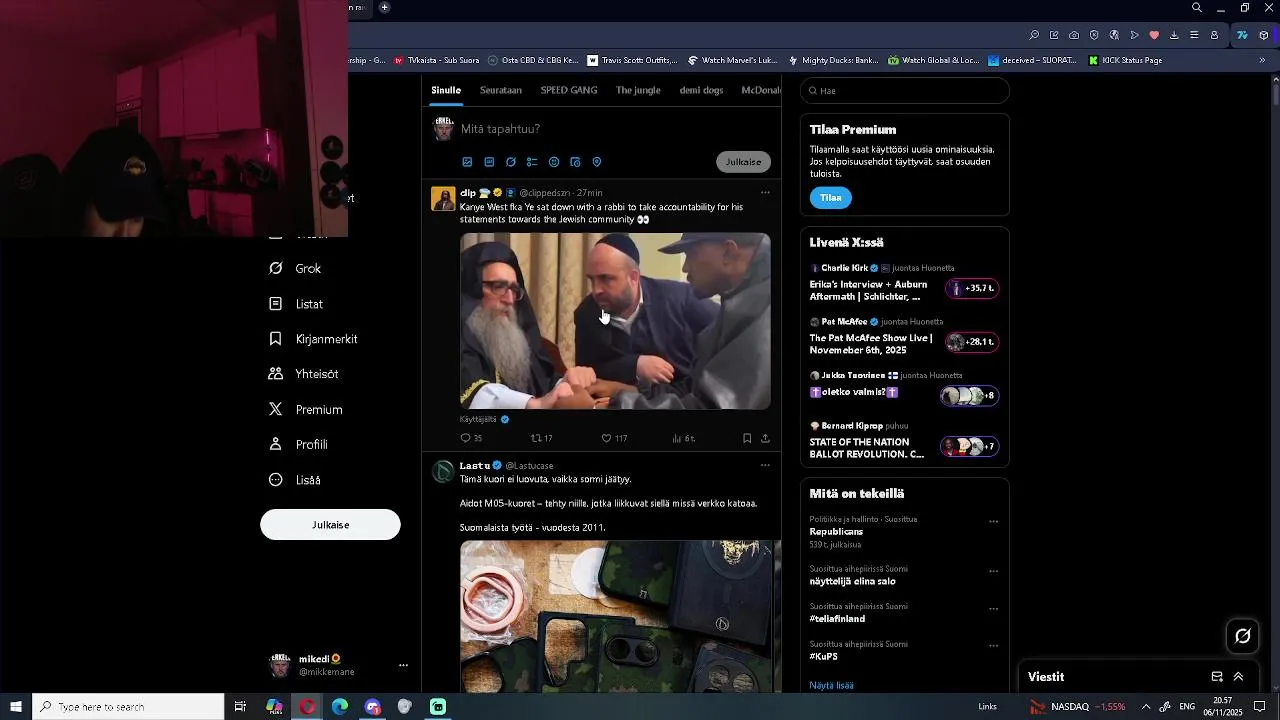The width and height of the screenshot is (1280, 720).
Task: Reply to the clippedszn post
Action: tap(471, 438)
